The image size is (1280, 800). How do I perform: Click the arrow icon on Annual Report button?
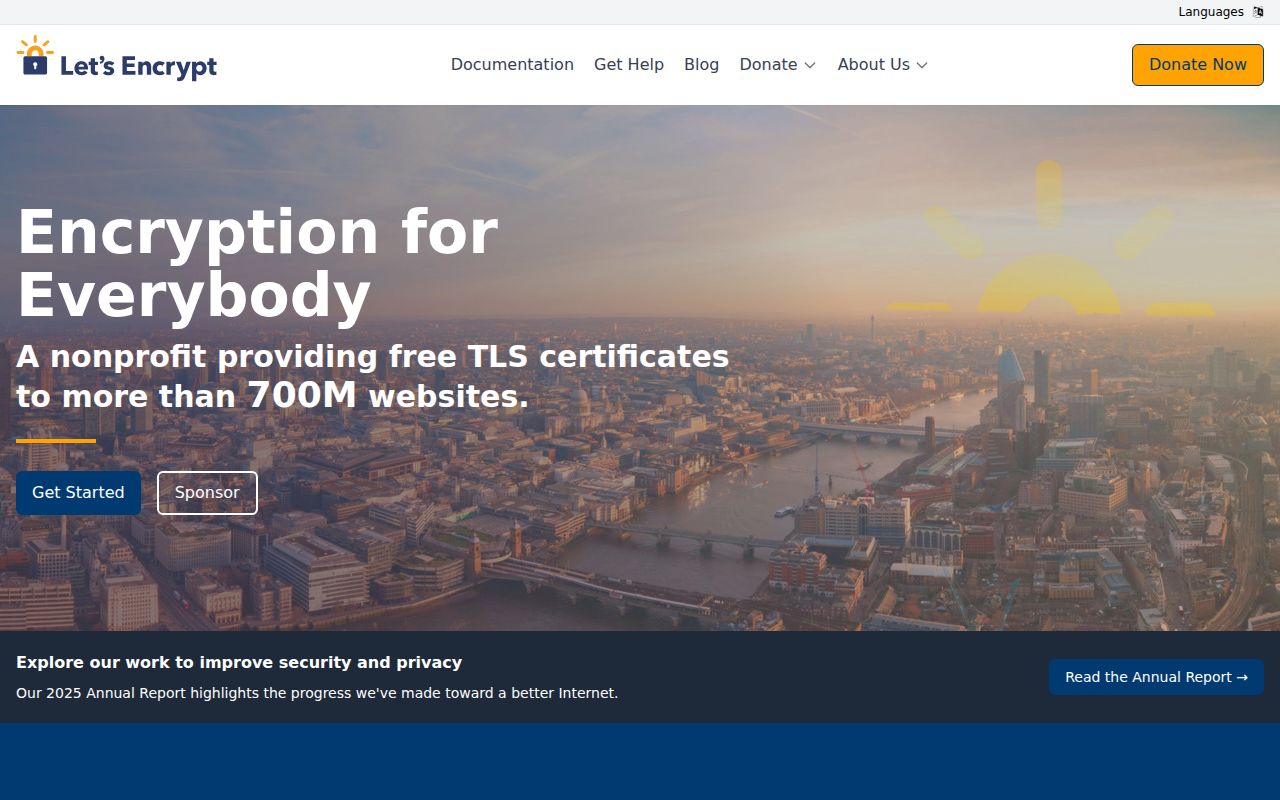1241,677
